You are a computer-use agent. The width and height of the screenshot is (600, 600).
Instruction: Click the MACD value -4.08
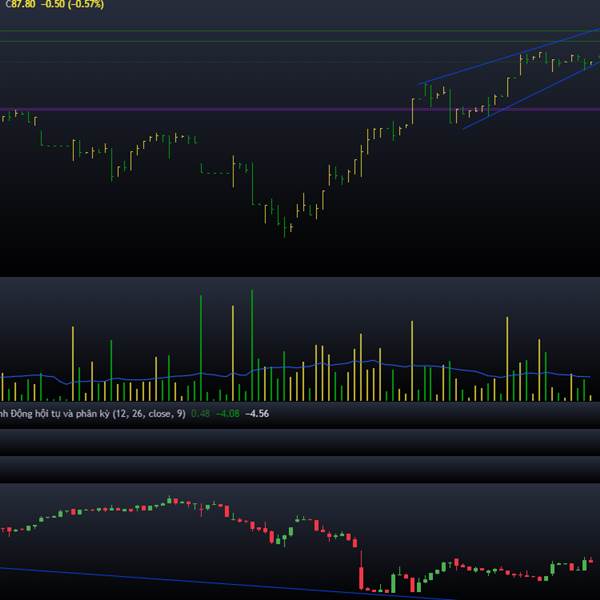click(x=228, y=414)
